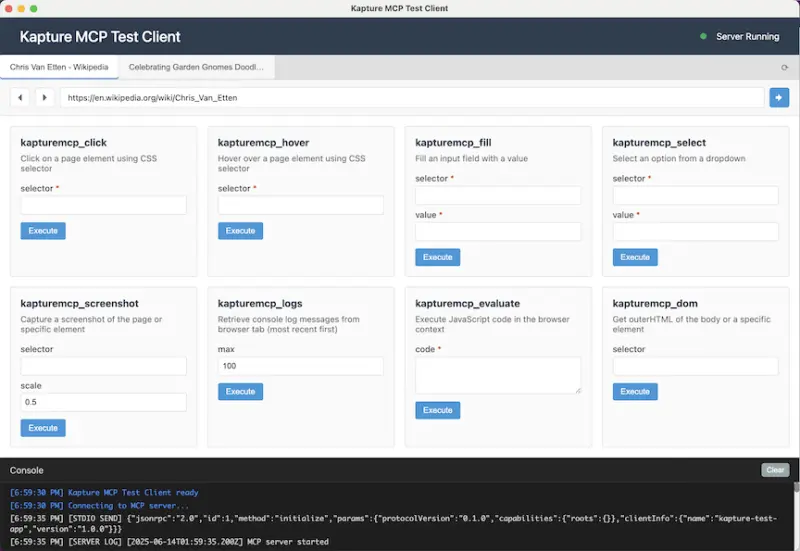Focus selector field in kapturemcp_screenshot
This screenshot has width=800, height=551.
104,366
